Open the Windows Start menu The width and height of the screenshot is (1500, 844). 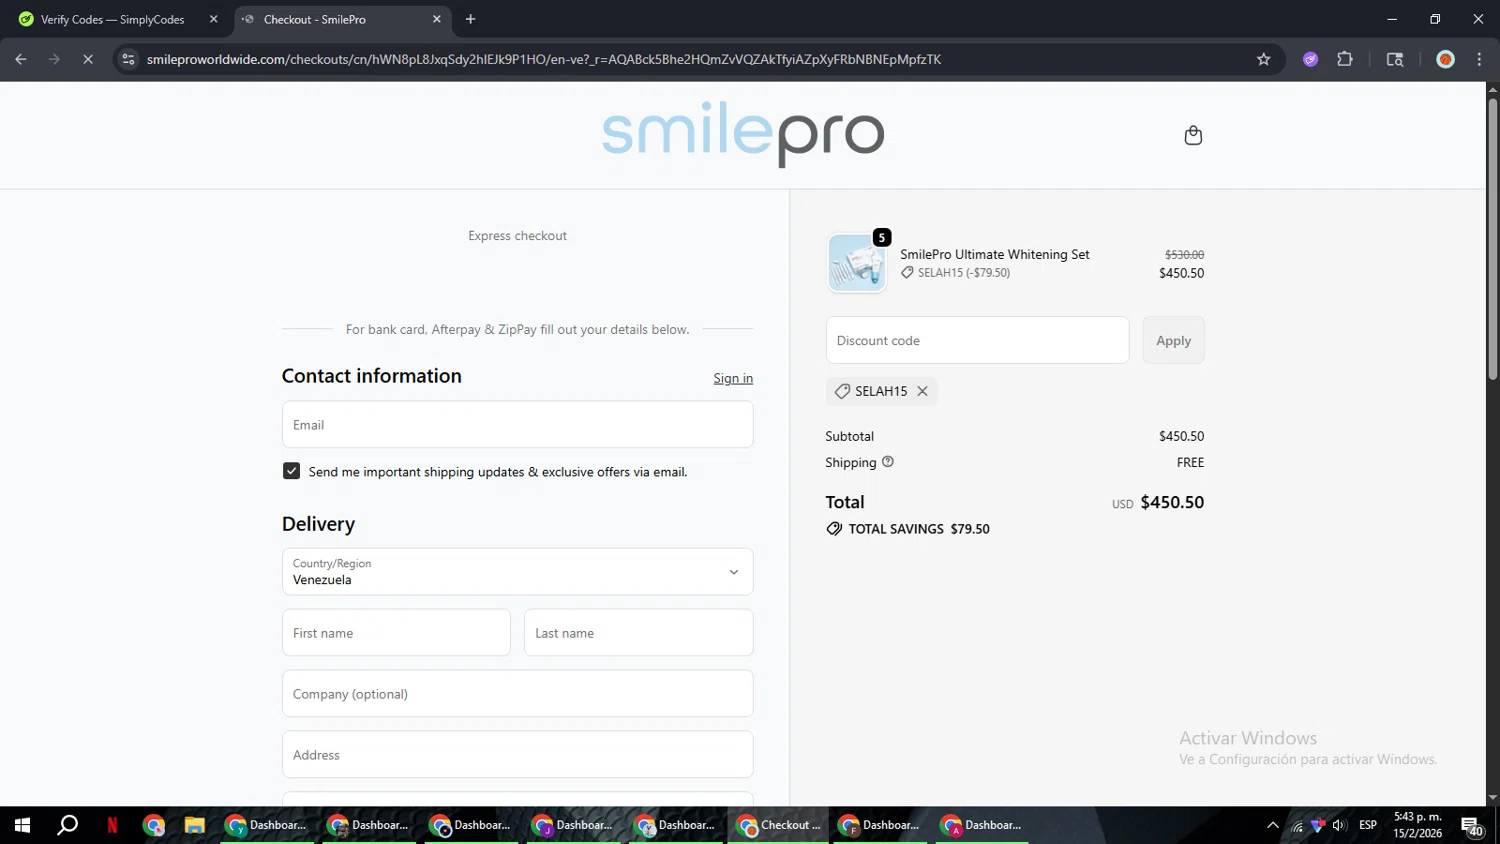click(22, 825)
